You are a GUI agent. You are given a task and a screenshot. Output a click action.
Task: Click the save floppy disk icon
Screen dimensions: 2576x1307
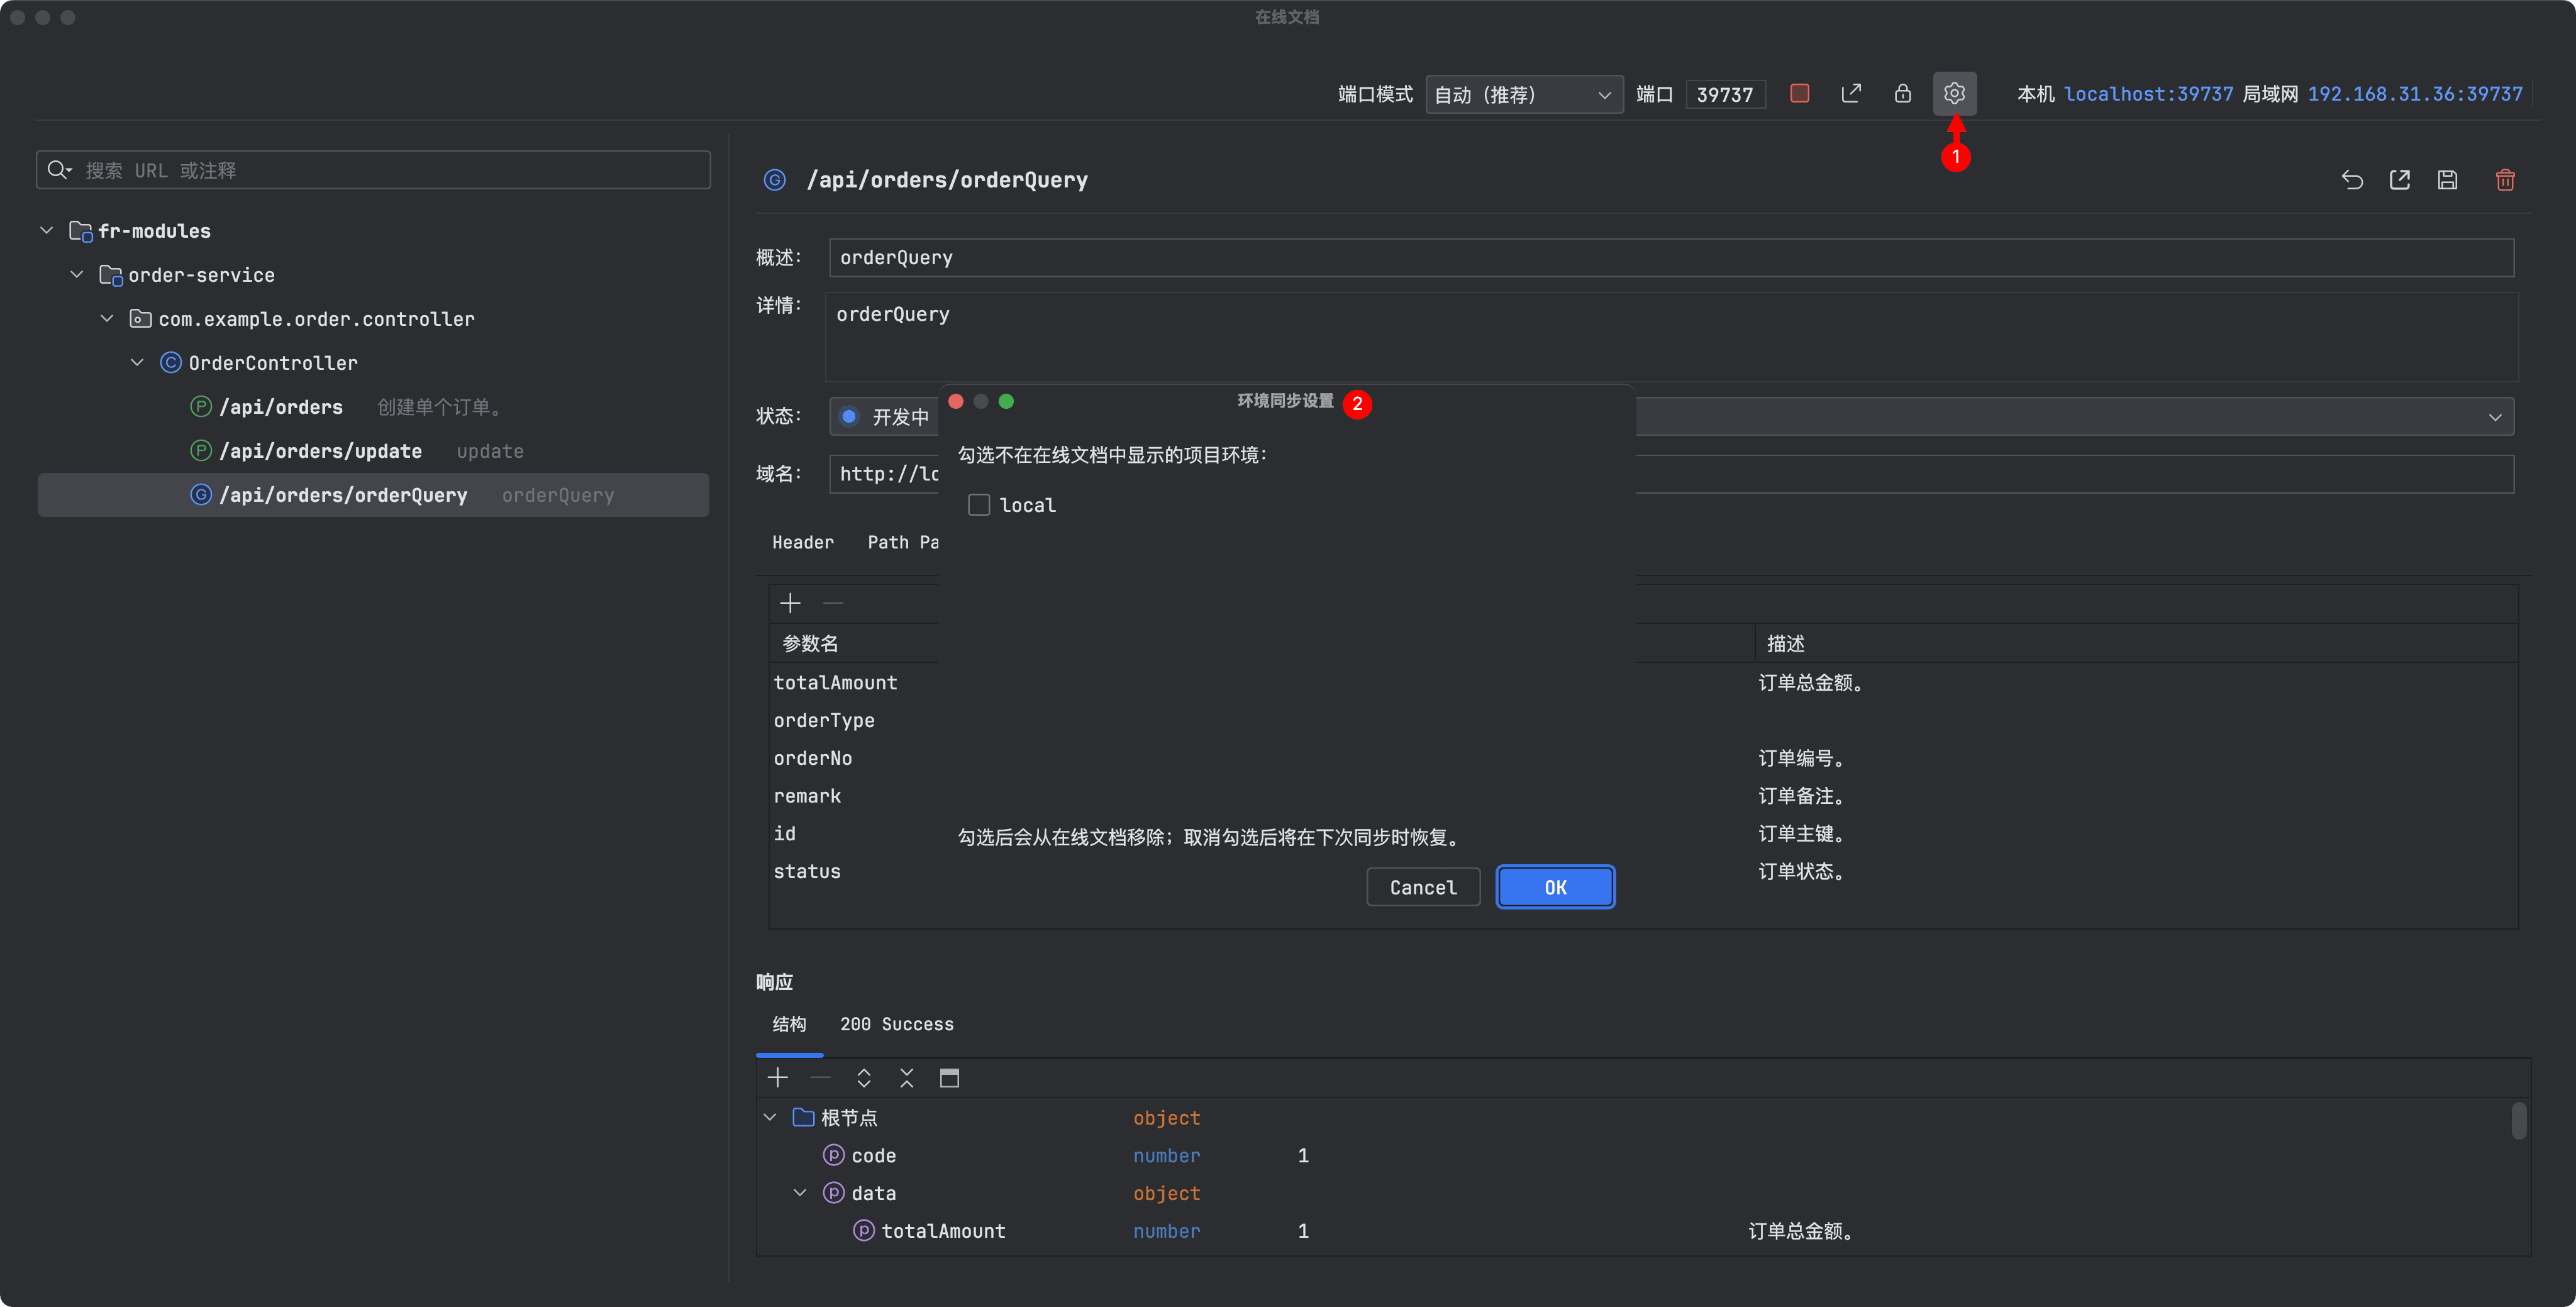point(2447,180)
